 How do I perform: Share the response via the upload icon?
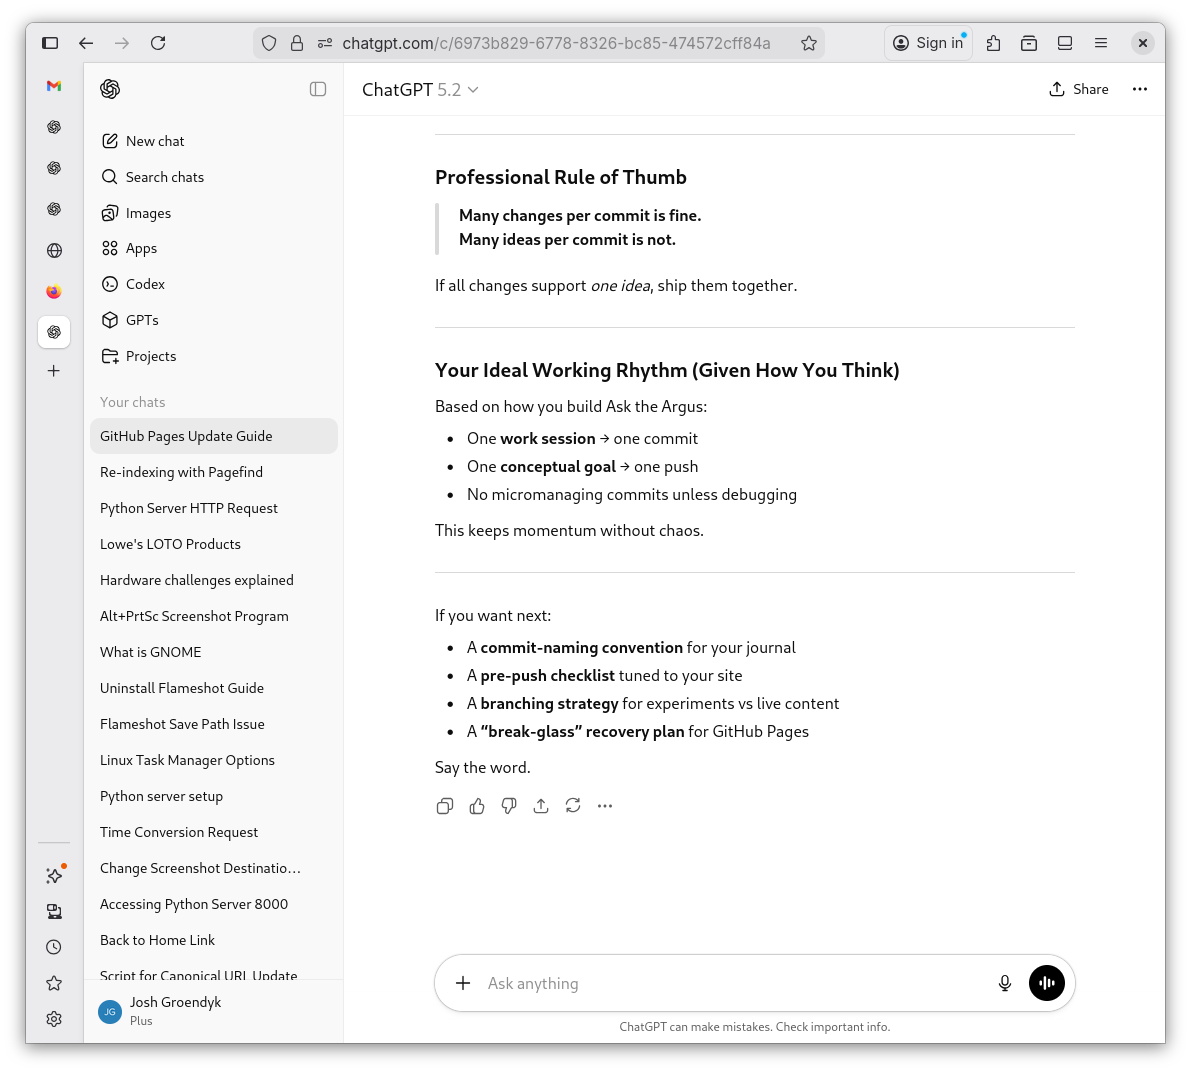click(x=540, y=806)
